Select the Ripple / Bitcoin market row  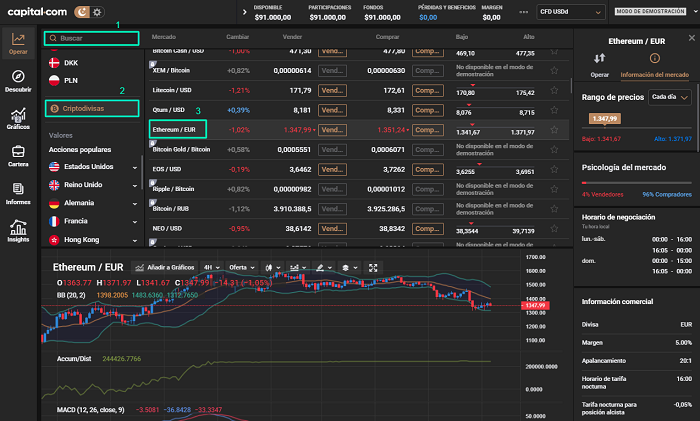coord(358,189)
